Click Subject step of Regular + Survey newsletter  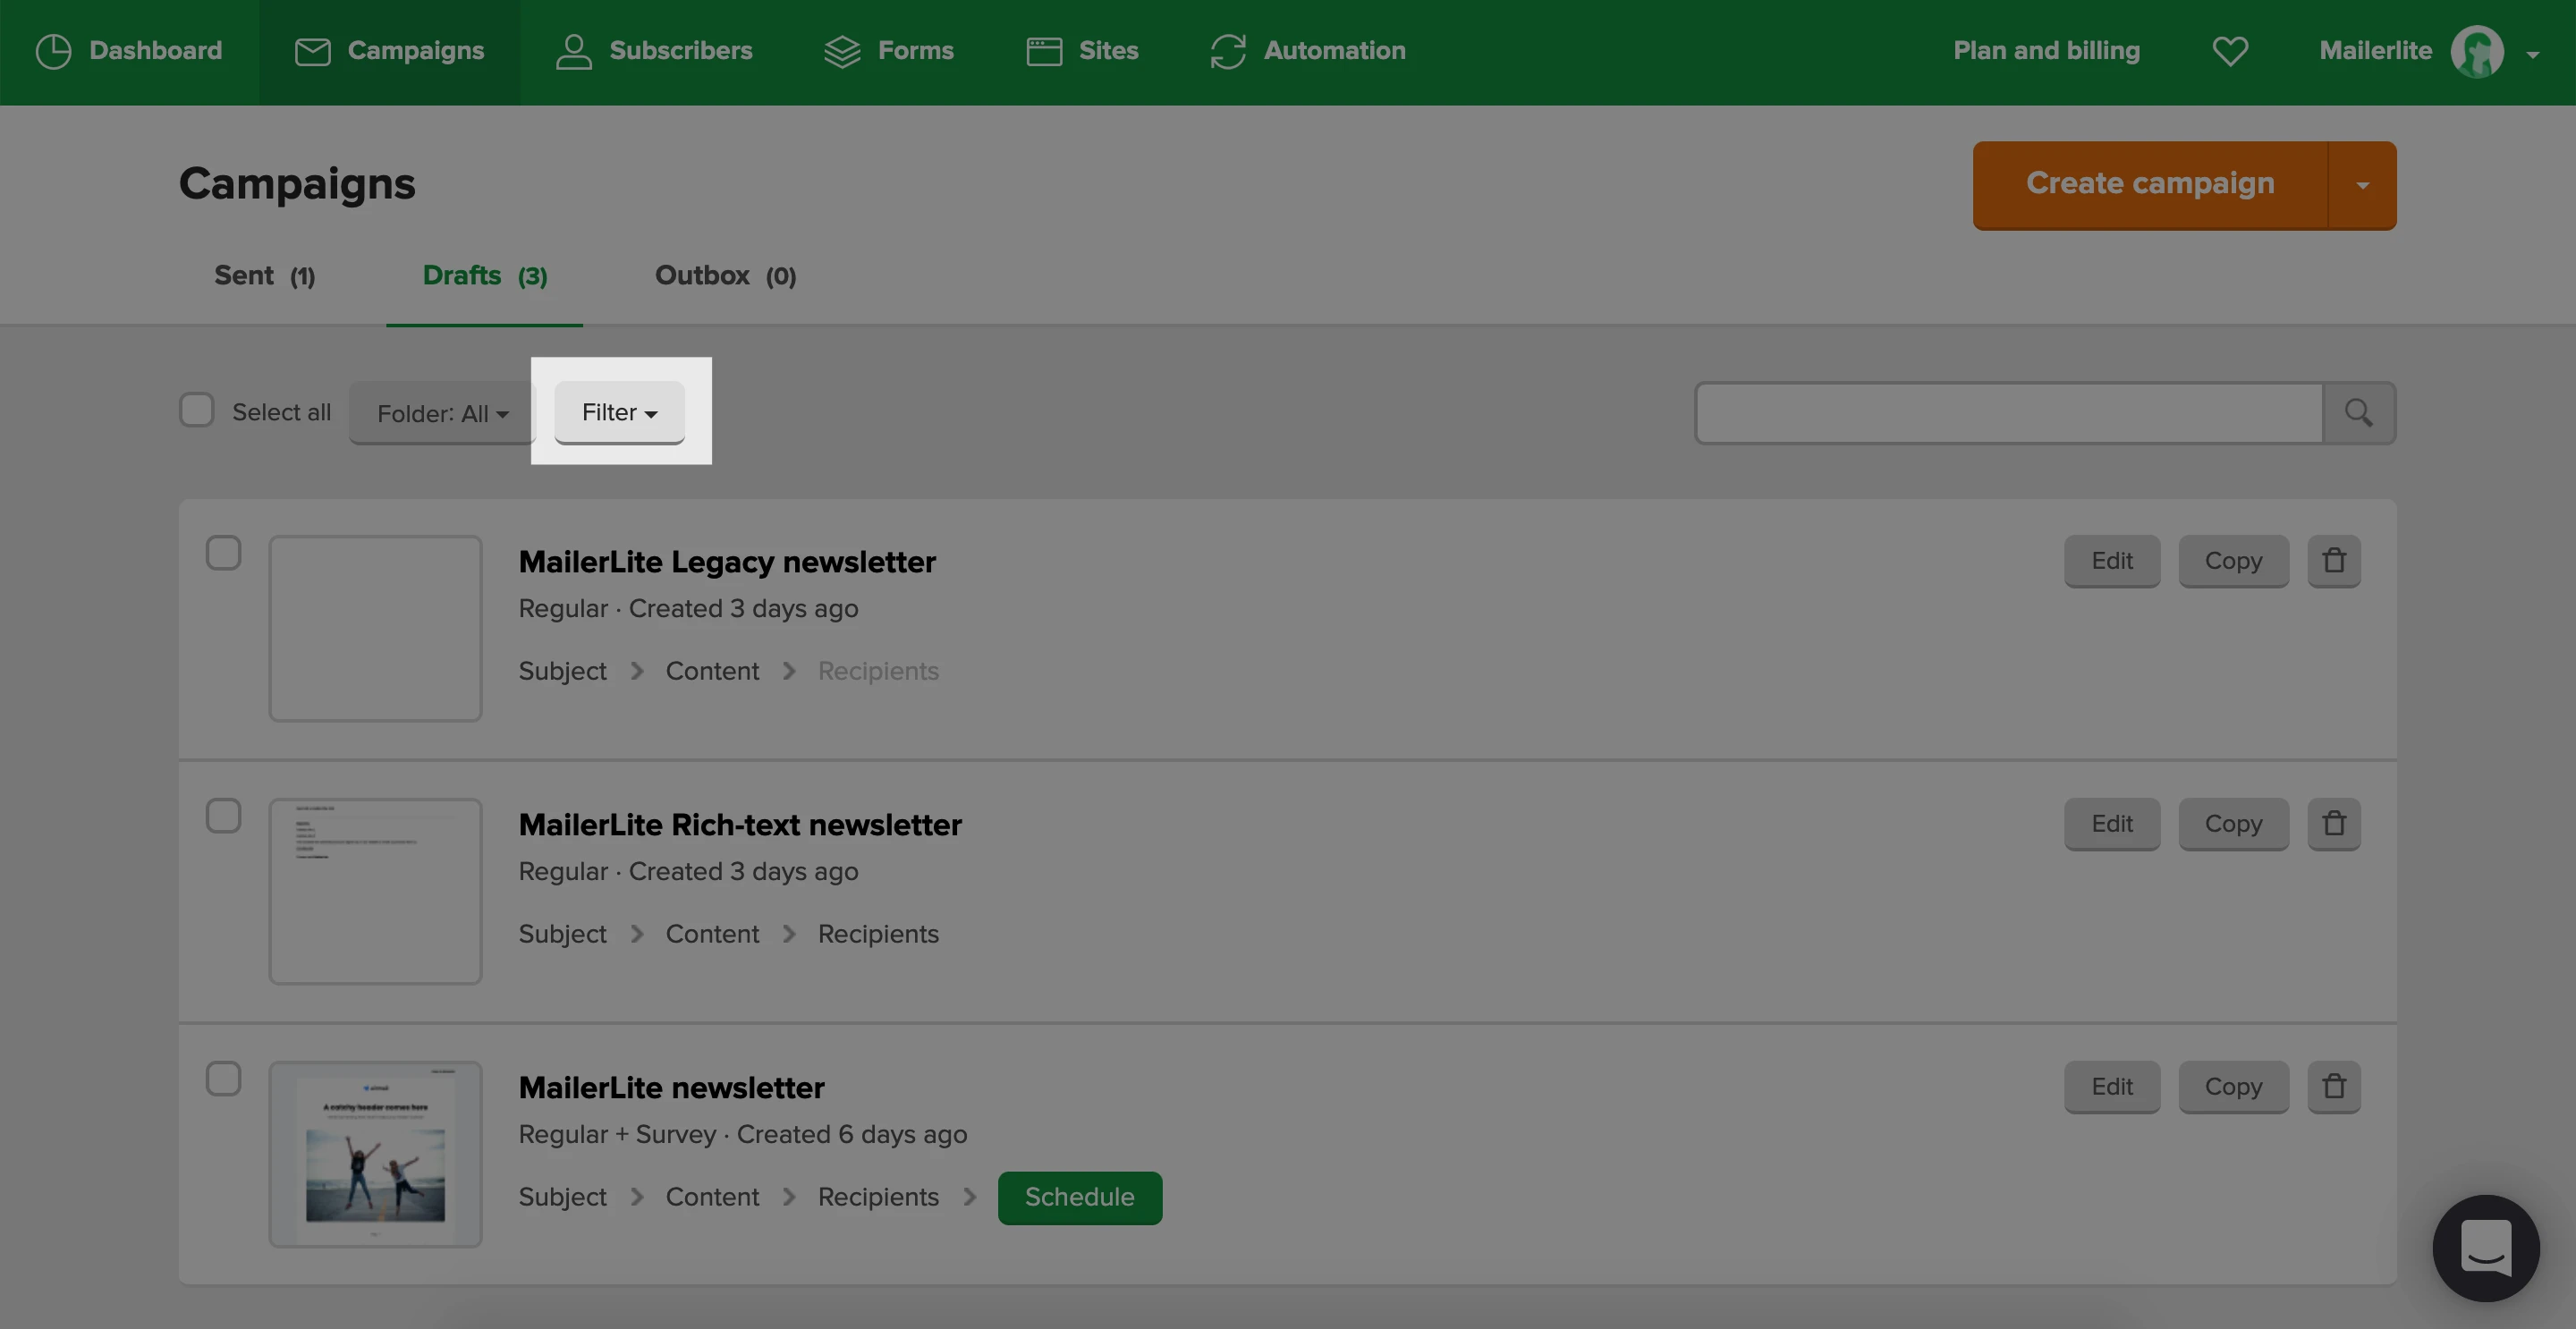(562, 1197)
